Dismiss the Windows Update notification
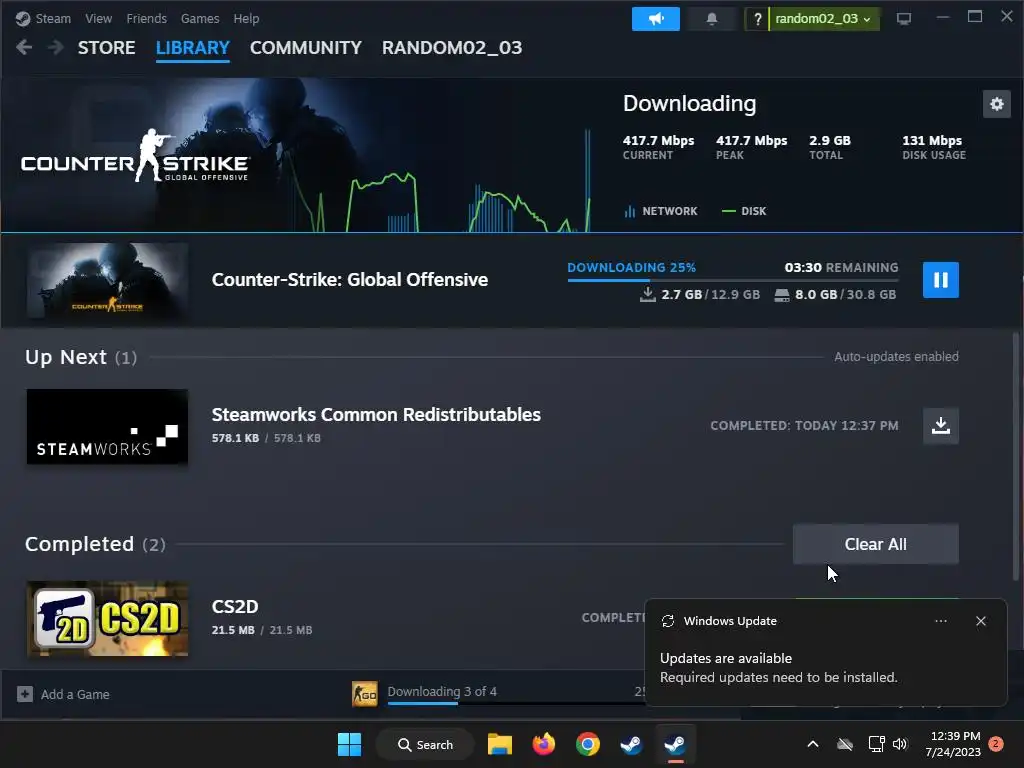 (x=980, y=621)
